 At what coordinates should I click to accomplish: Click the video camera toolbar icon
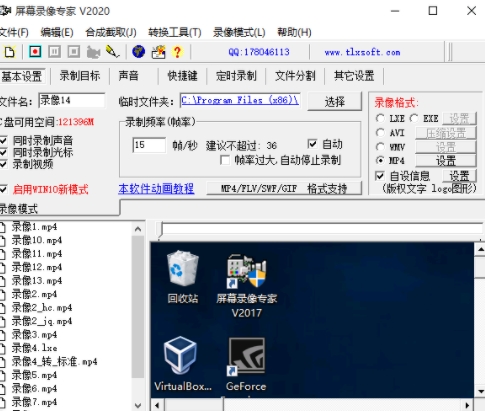click(x=93, y=52)
